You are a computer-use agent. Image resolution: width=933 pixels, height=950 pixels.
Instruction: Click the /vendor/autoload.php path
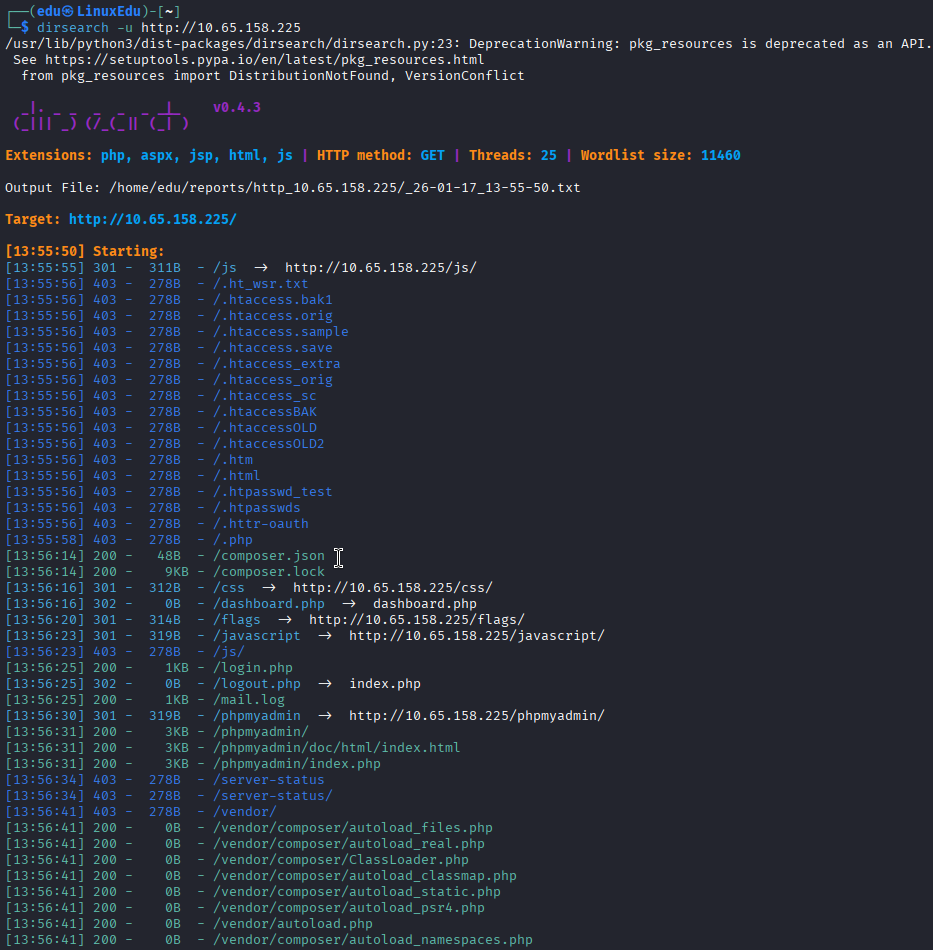[x=293, y=924]
